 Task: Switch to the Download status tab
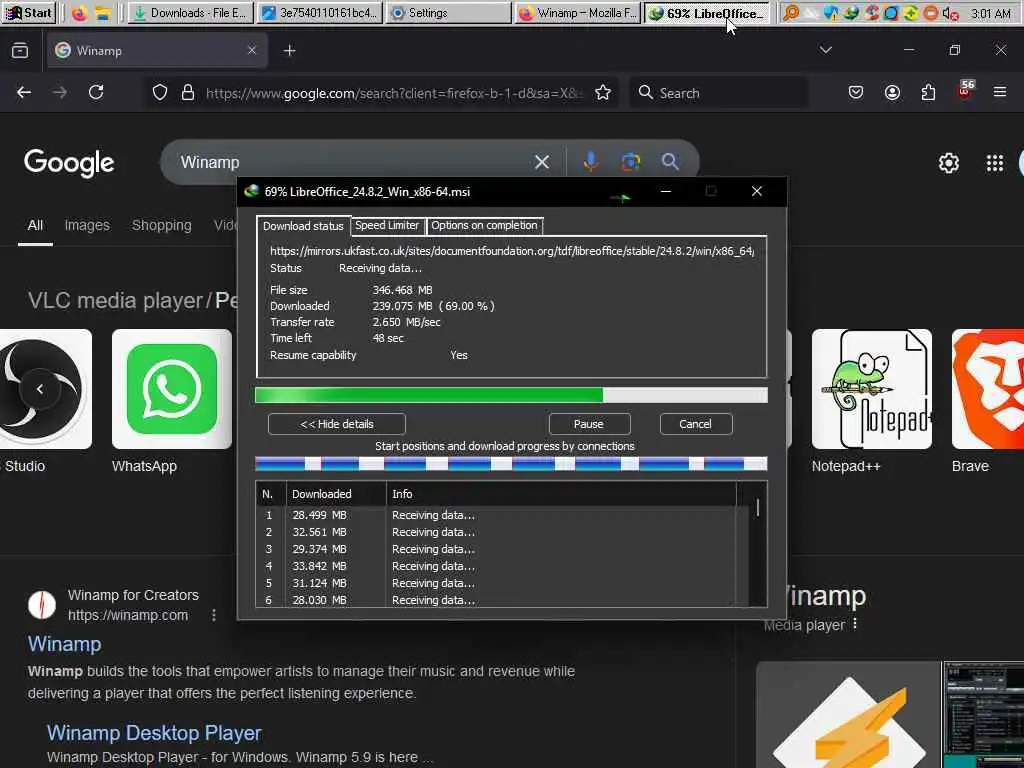[303, 225]
